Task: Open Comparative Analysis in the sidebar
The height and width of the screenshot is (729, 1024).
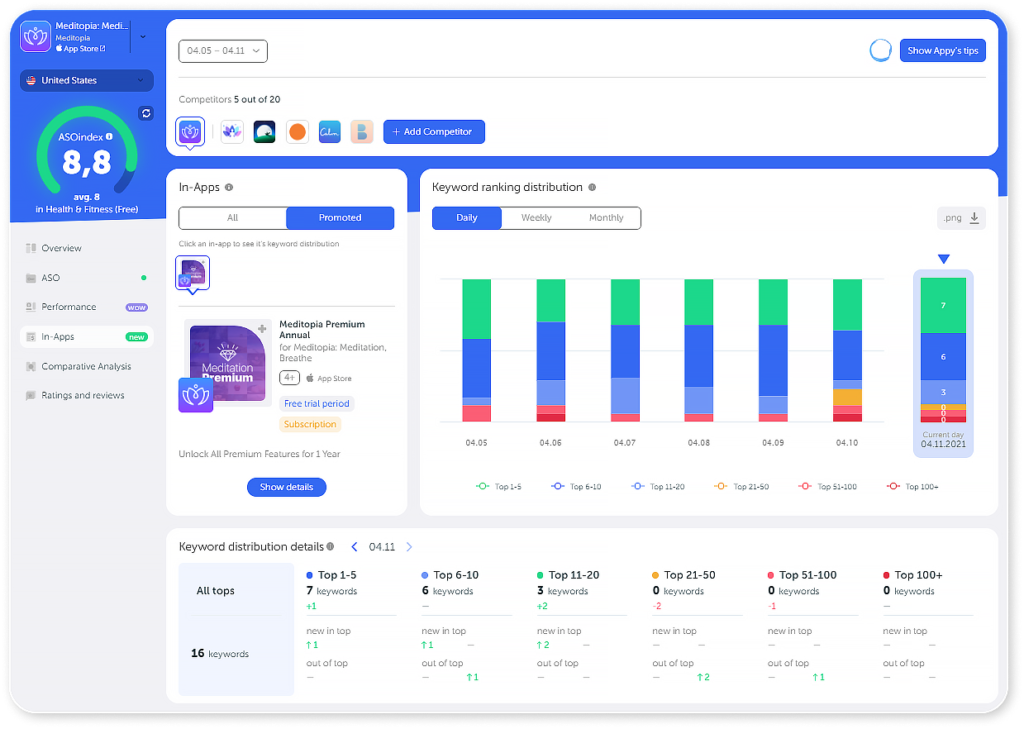Action: tap(87, 366)
